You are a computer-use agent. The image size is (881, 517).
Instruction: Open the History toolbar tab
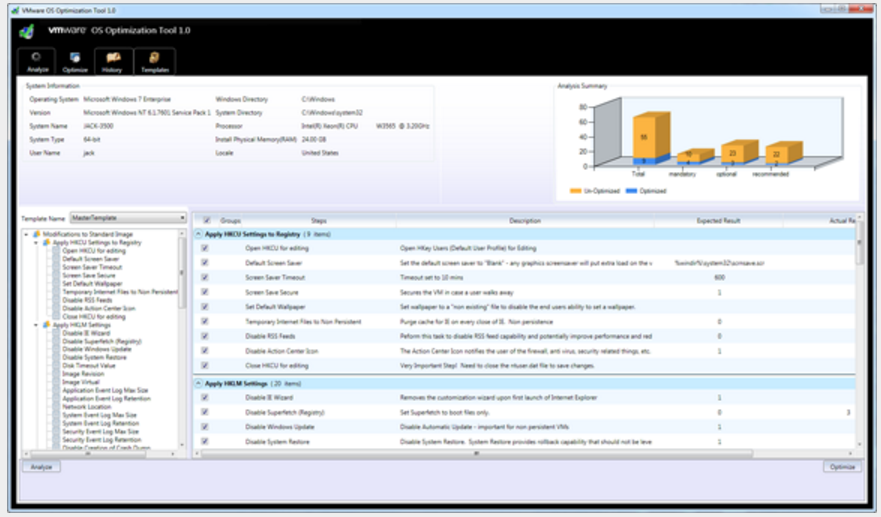click(x=112, y=61)
